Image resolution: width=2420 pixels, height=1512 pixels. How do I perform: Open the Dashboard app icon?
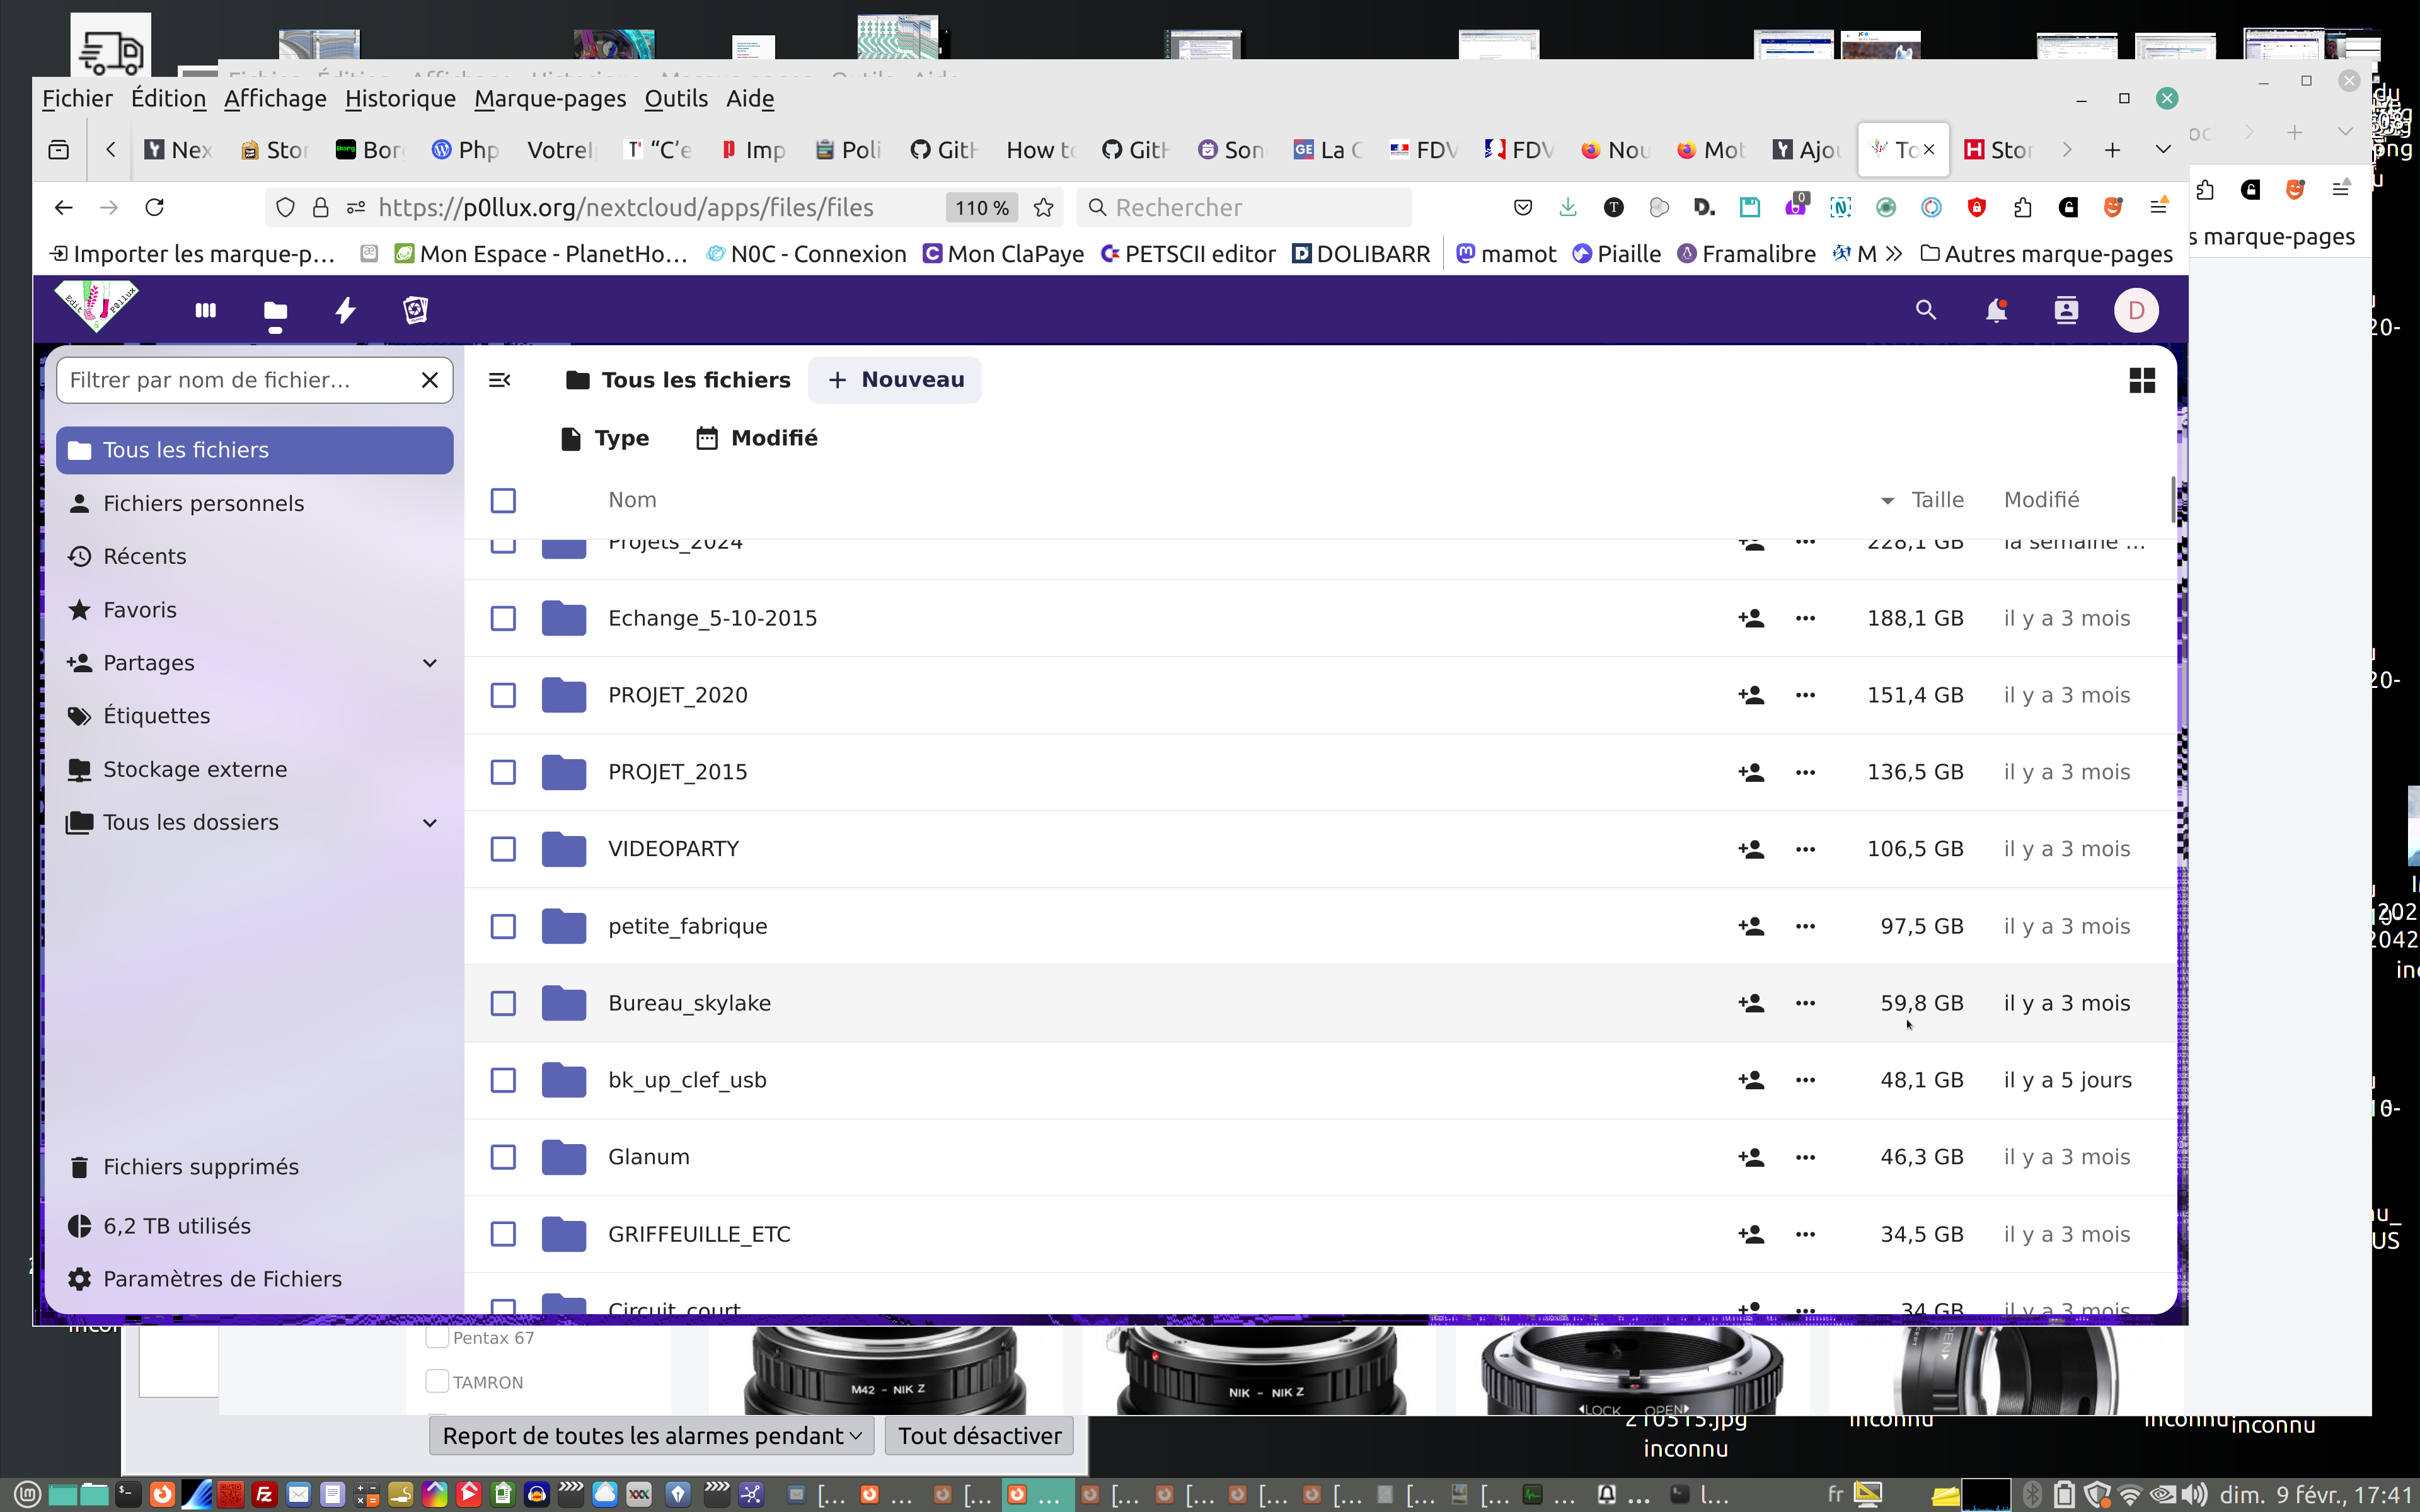(205, 310)
